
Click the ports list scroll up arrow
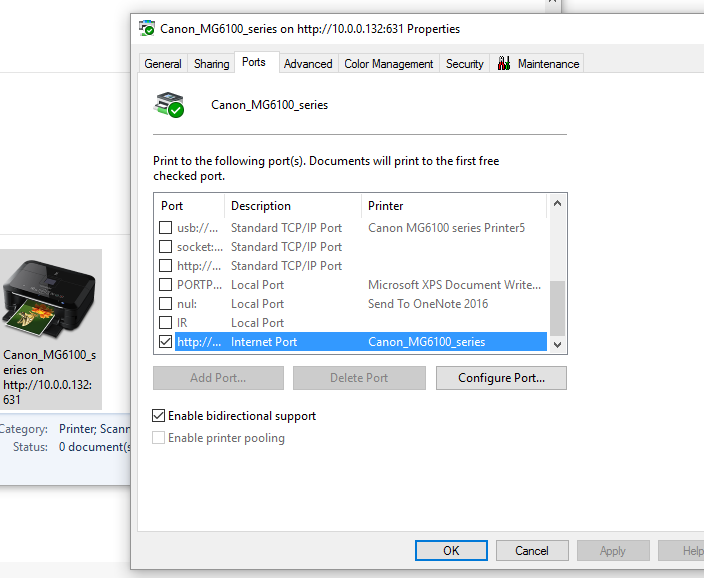(x=558, y=203)
